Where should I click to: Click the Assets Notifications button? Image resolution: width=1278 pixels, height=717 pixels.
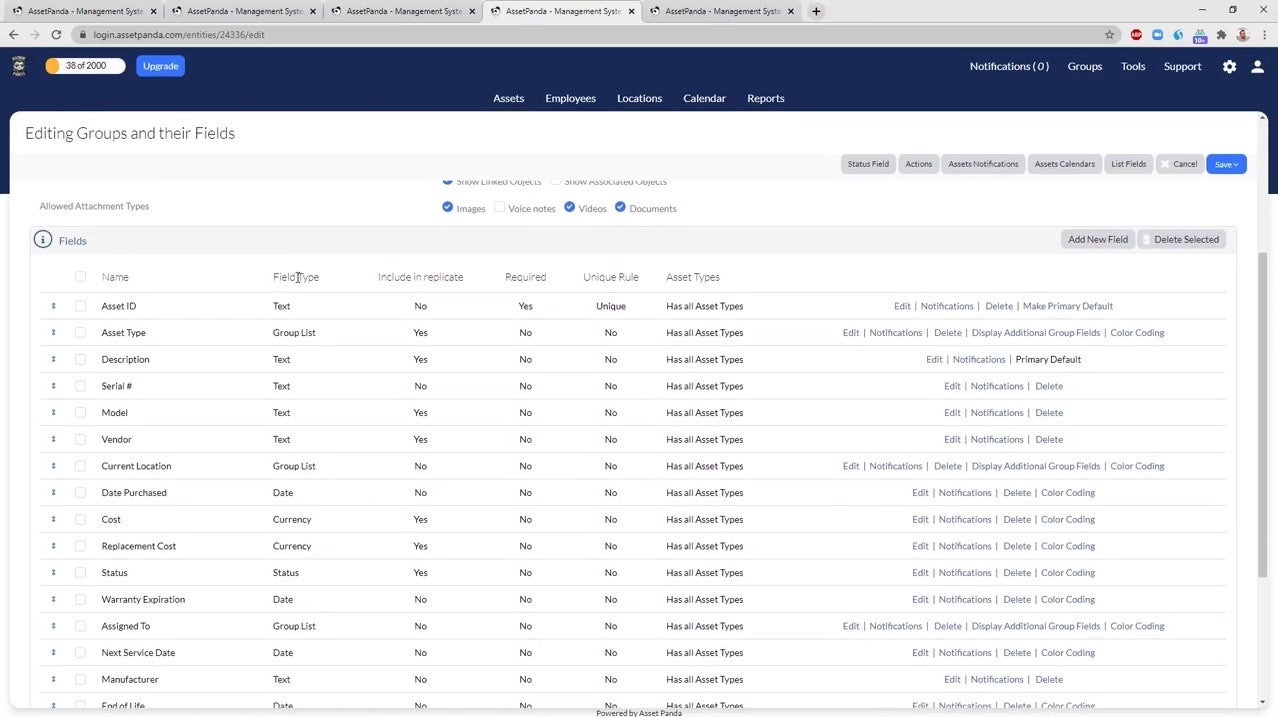pos(983,164)
